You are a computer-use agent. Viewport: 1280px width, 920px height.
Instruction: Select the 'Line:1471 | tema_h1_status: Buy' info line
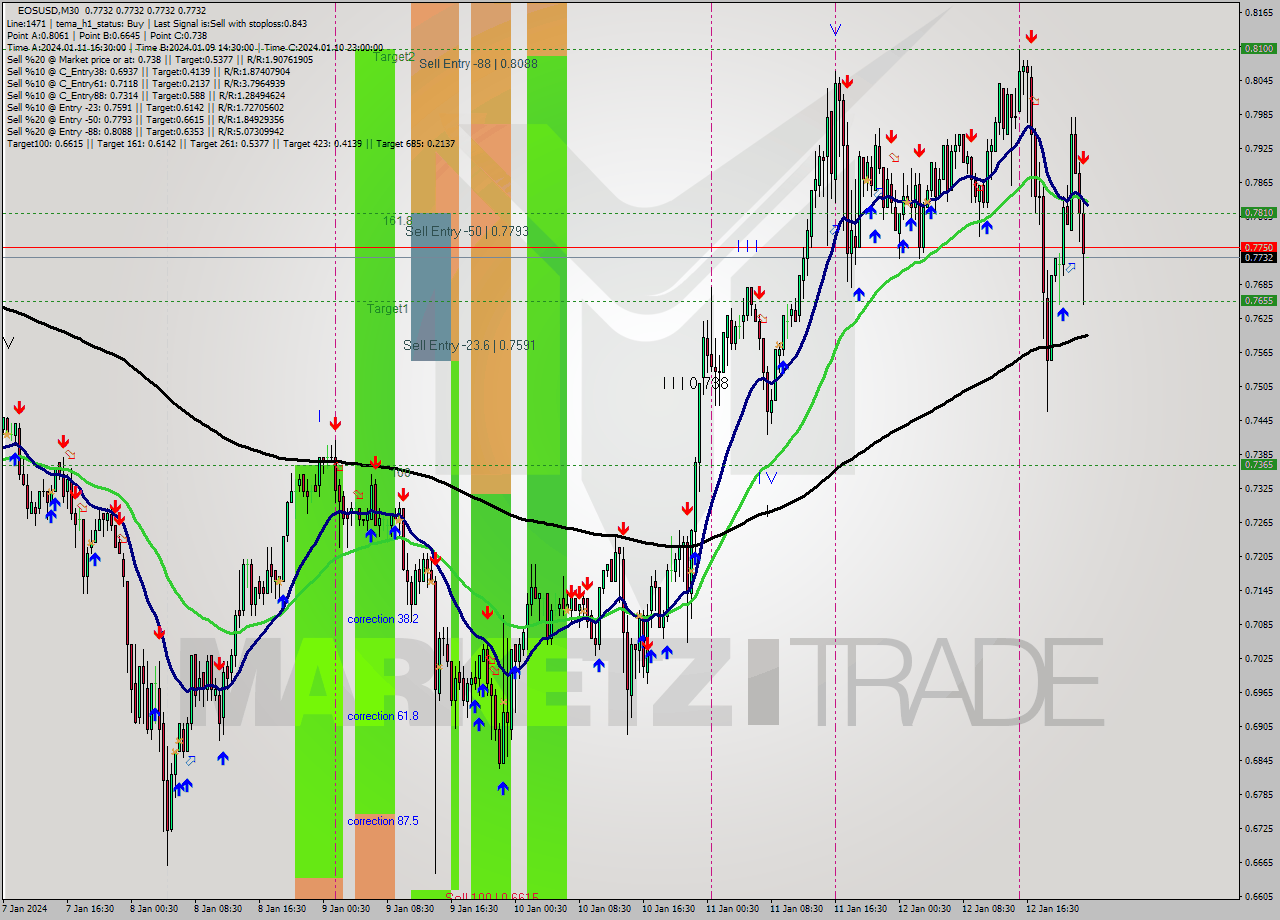pos(157,23)
